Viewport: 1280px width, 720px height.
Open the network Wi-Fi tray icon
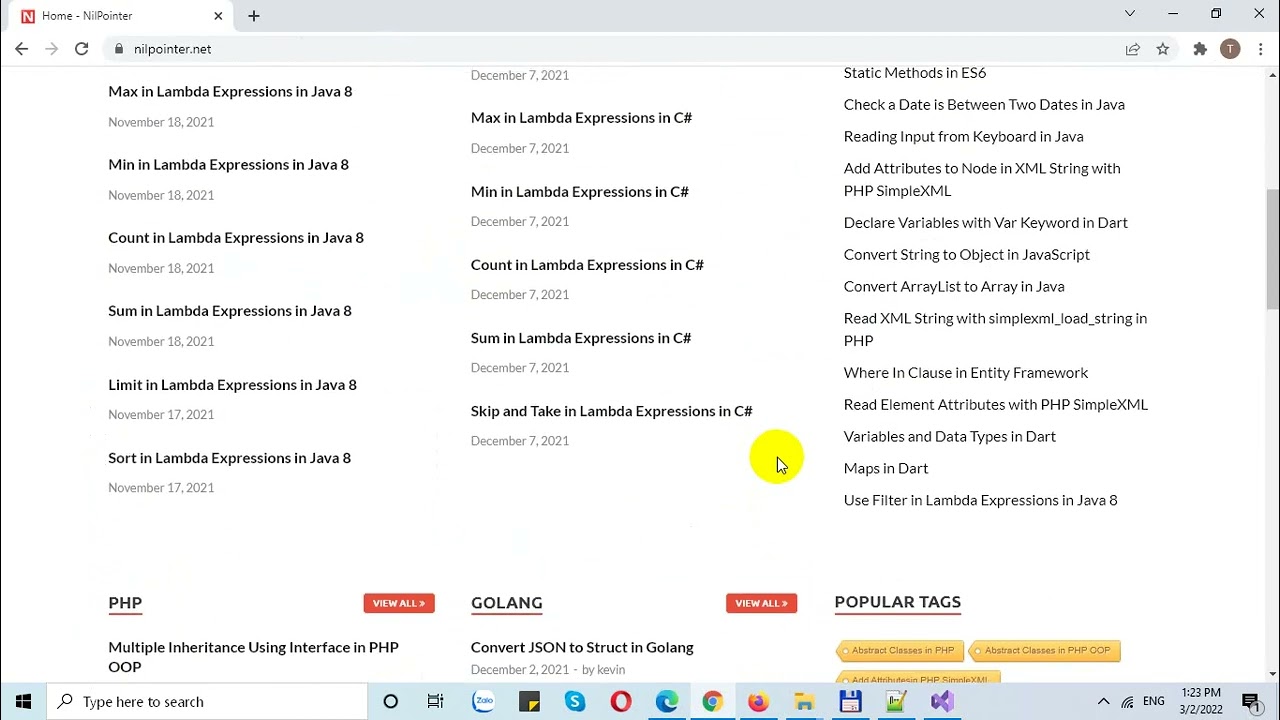[1128, 701]
